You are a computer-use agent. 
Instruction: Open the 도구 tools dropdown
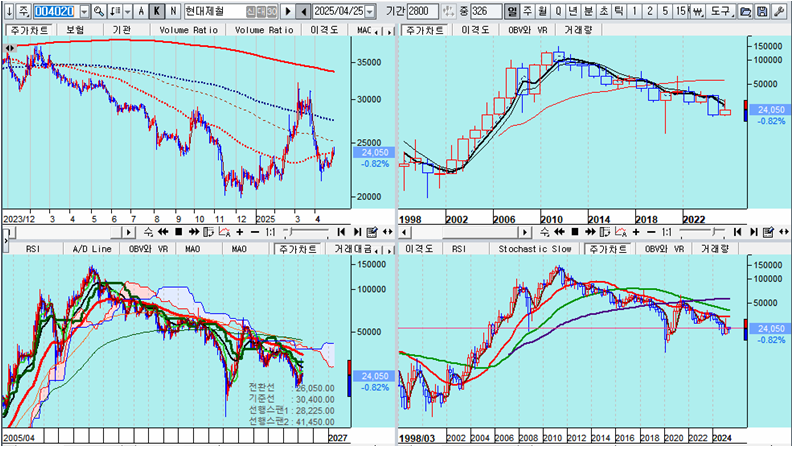click(721, 11)
